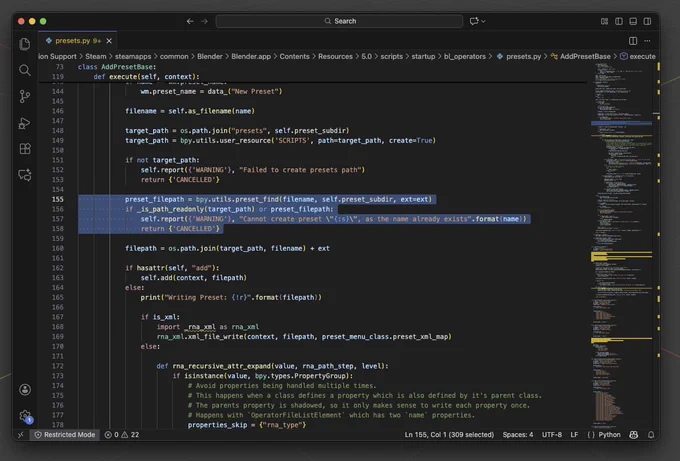Click the vertical scrollbar overview ruler
Image resolution: width=680 pixels, height=461 pixels.
coord(658,245)
